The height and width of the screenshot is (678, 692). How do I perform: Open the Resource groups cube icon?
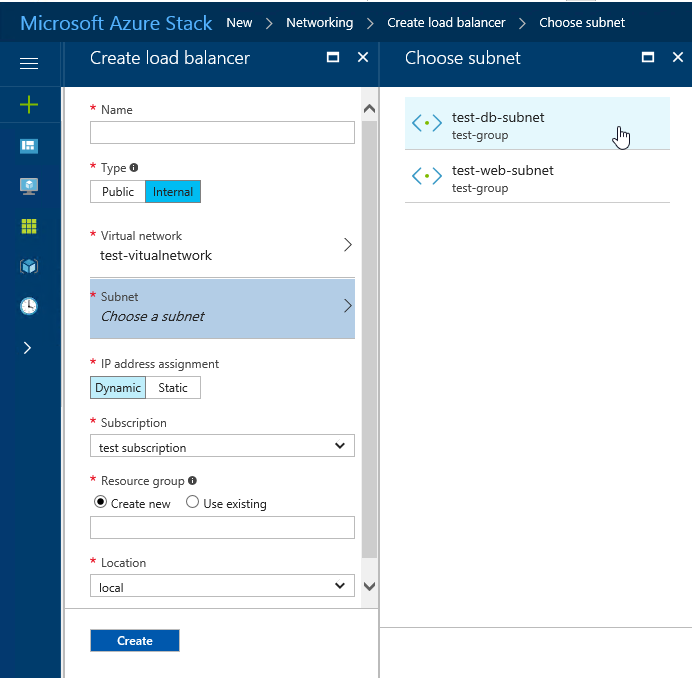(29, 266)
